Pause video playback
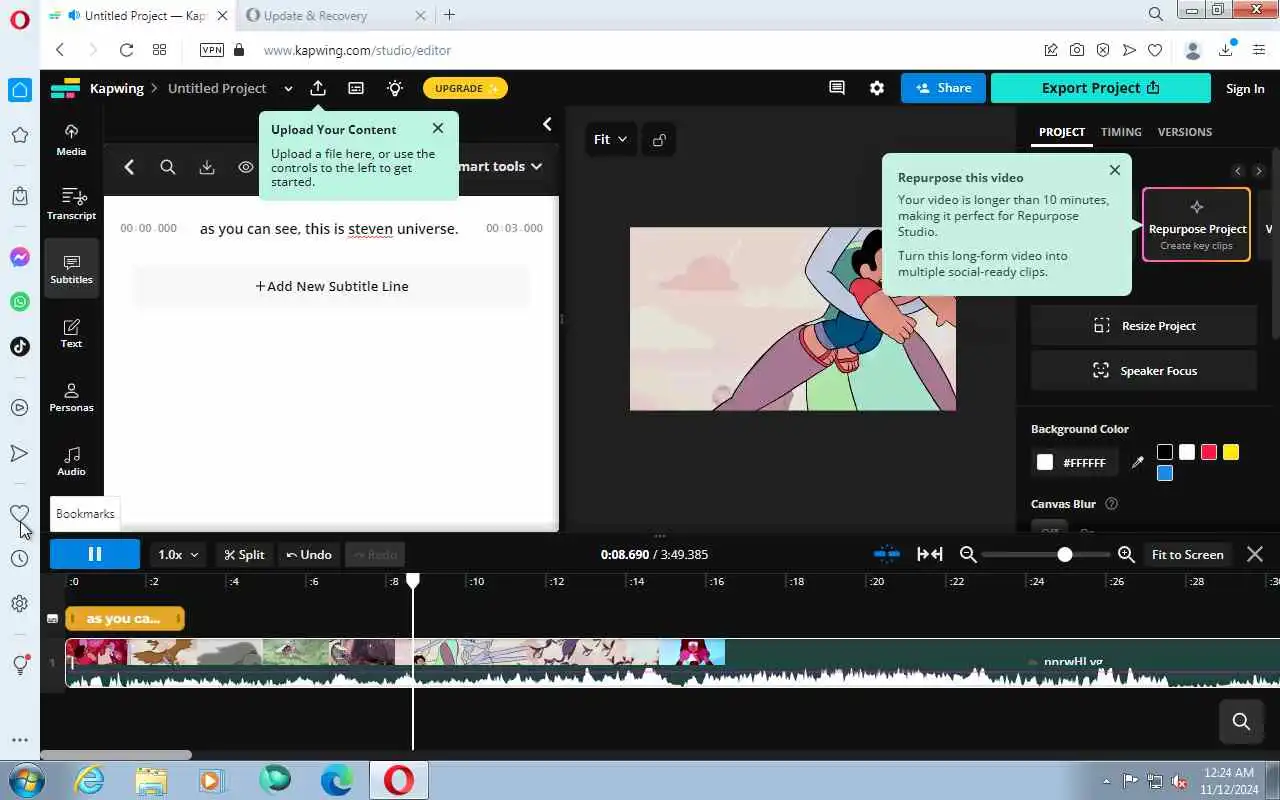This screenshot has height=800, width=1280. [x=95, y=554]
